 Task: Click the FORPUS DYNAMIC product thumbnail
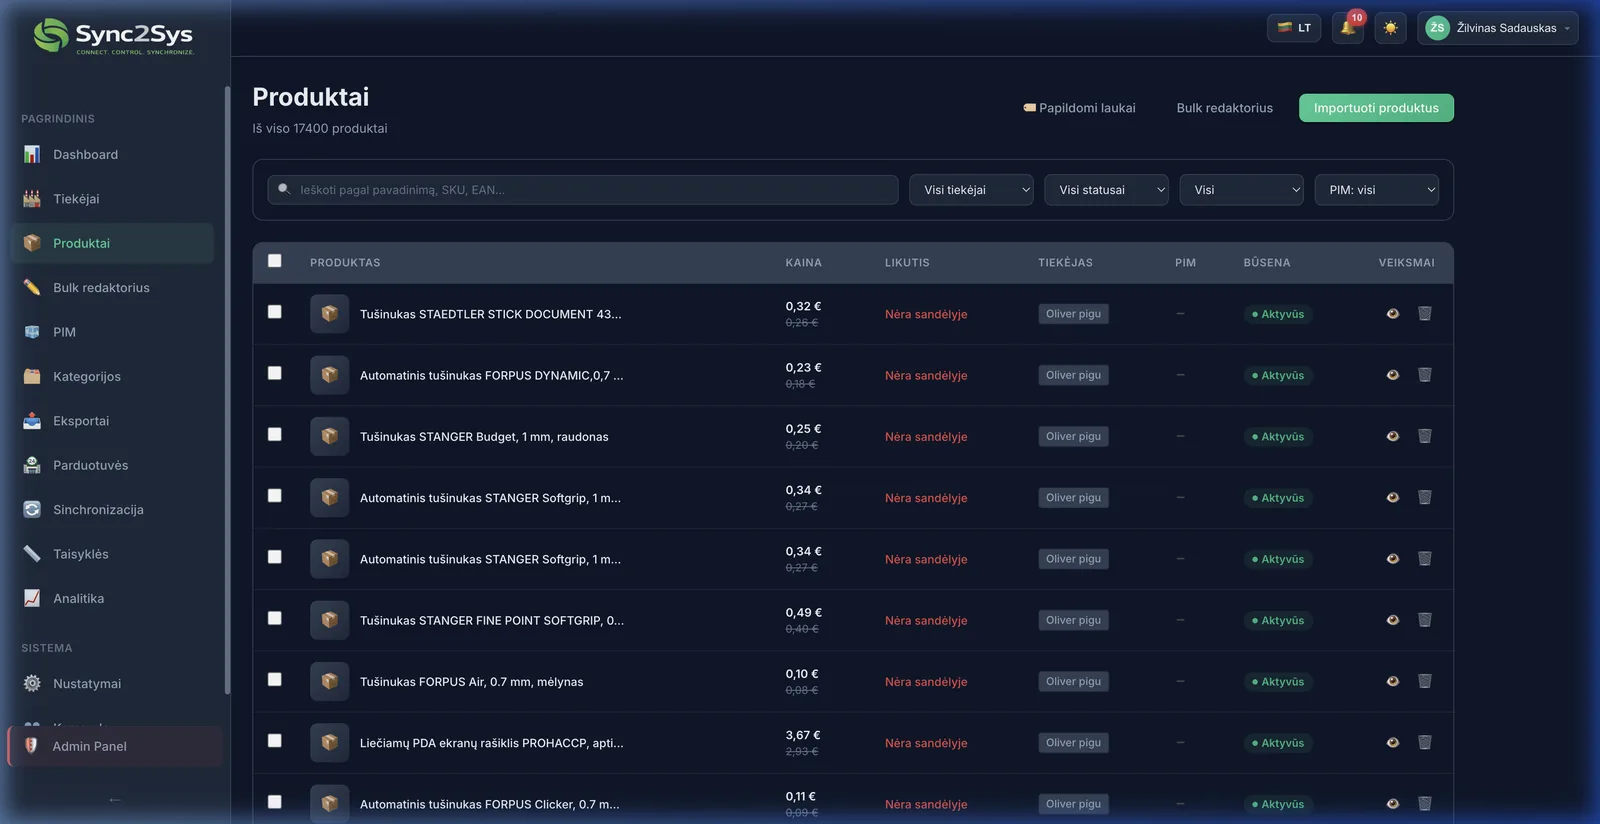(x=329, y=375)
